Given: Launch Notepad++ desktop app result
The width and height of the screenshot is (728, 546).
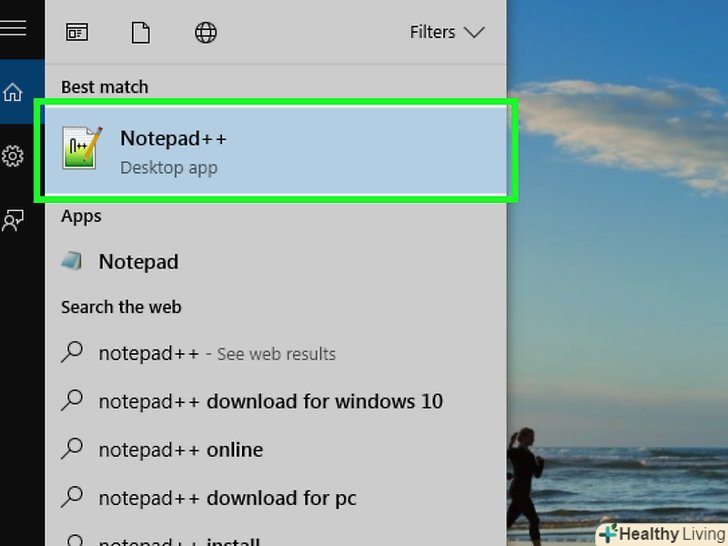Looking at the screenshot, I should 276,150.
